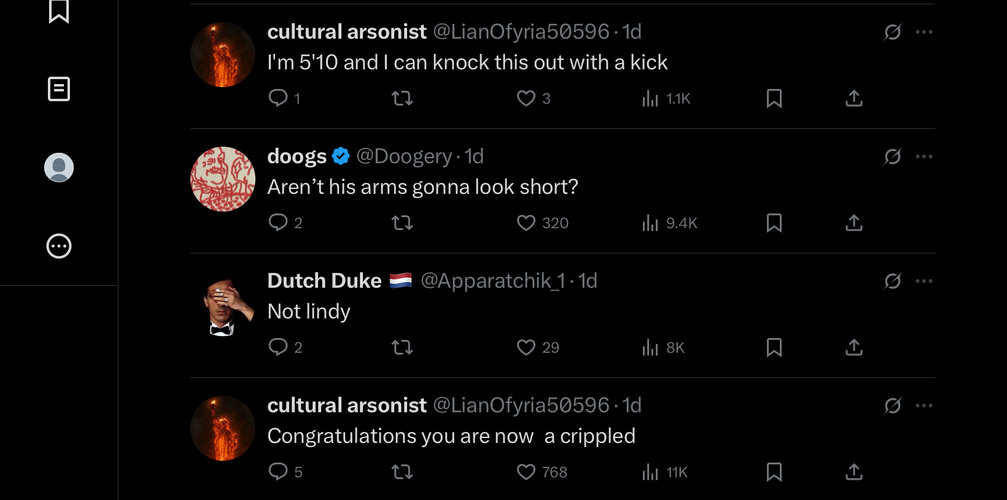The image size is (1007, 500).
Task: Open Lists icon in the sidebar
Action: (58, 89)
